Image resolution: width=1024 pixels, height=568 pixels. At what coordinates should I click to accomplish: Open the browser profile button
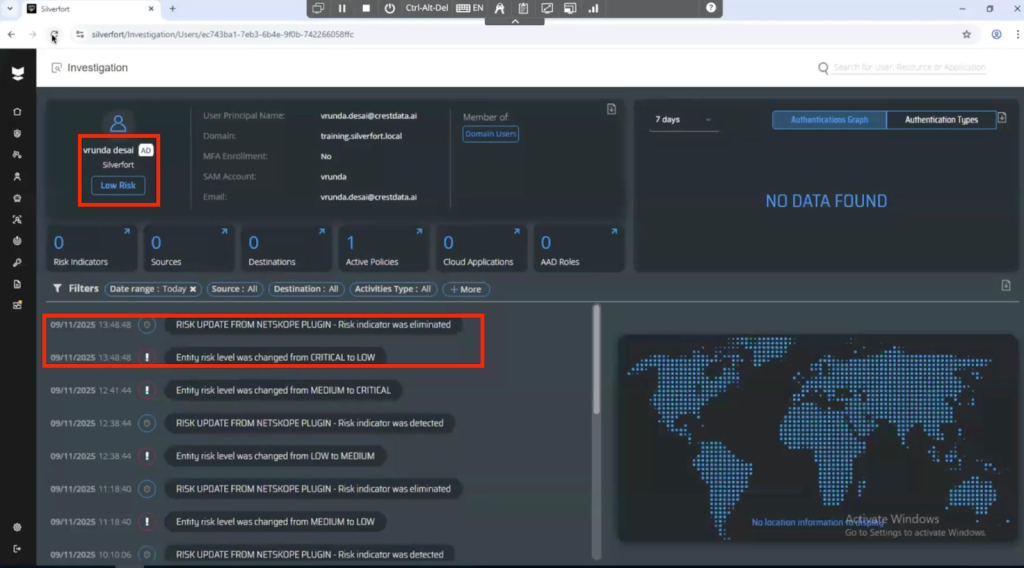996,35
